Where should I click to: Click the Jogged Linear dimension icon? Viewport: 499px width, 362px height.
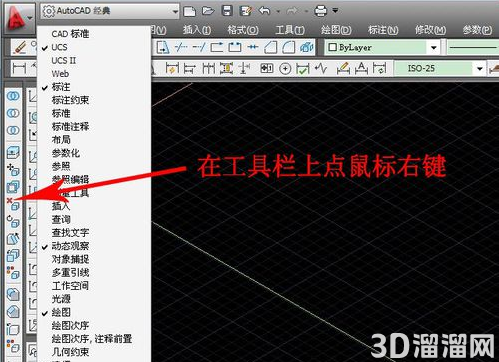point(321,68)
